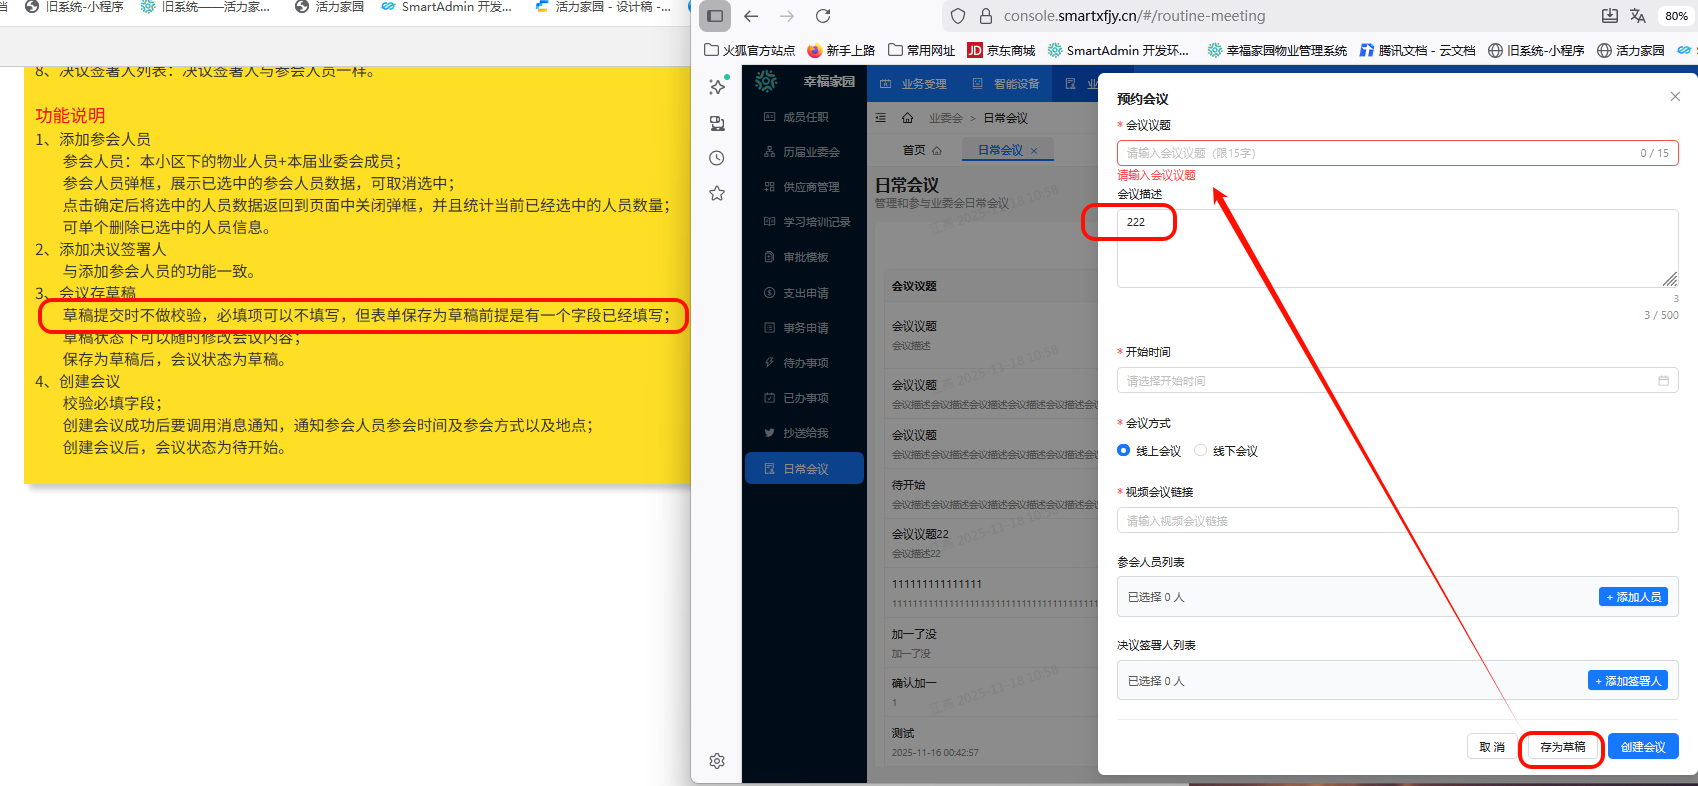Image resolution: width=1698 pixels, height=786 pixels.
Task: Select 线下会议 radio option
Action: pos(1226,451)
